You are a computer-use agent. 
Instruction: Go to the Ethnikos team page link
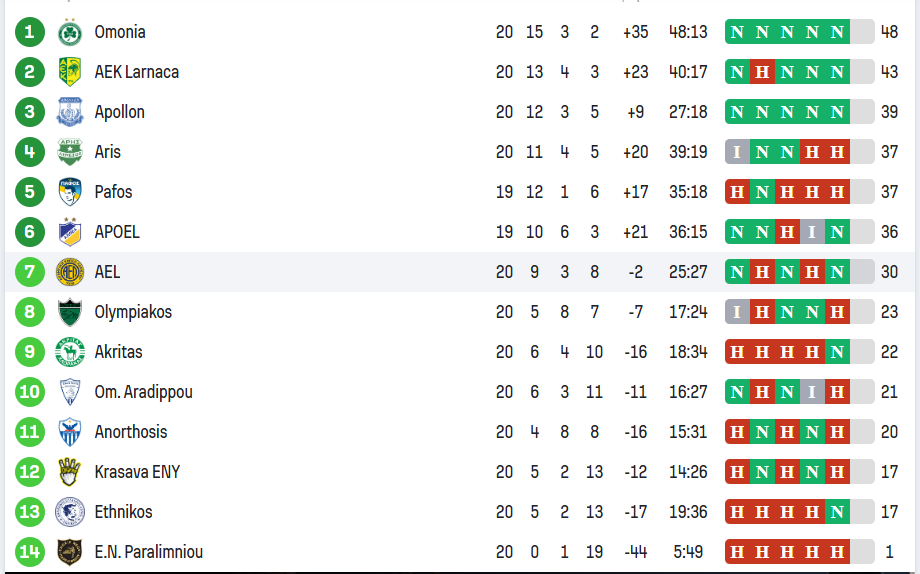(123, 512)
